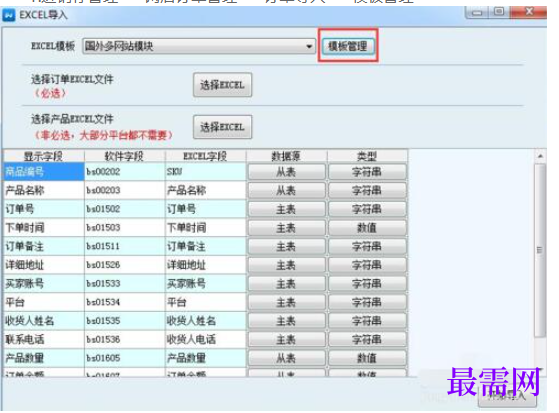Viewport: 559px width, 413px height.
Task: Click the 类型 column header
Action: click(367, 156)
